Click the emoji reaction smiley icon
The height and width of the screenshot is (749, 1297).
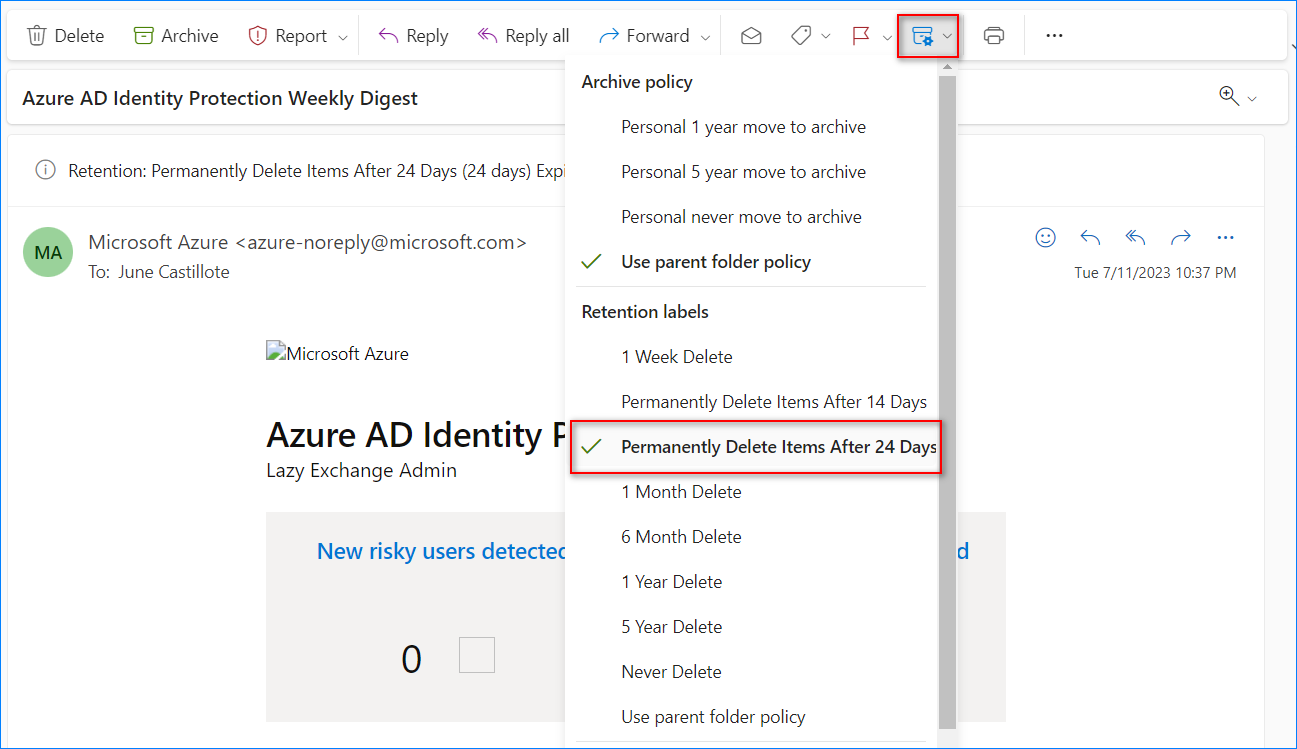click(1045, 238)
